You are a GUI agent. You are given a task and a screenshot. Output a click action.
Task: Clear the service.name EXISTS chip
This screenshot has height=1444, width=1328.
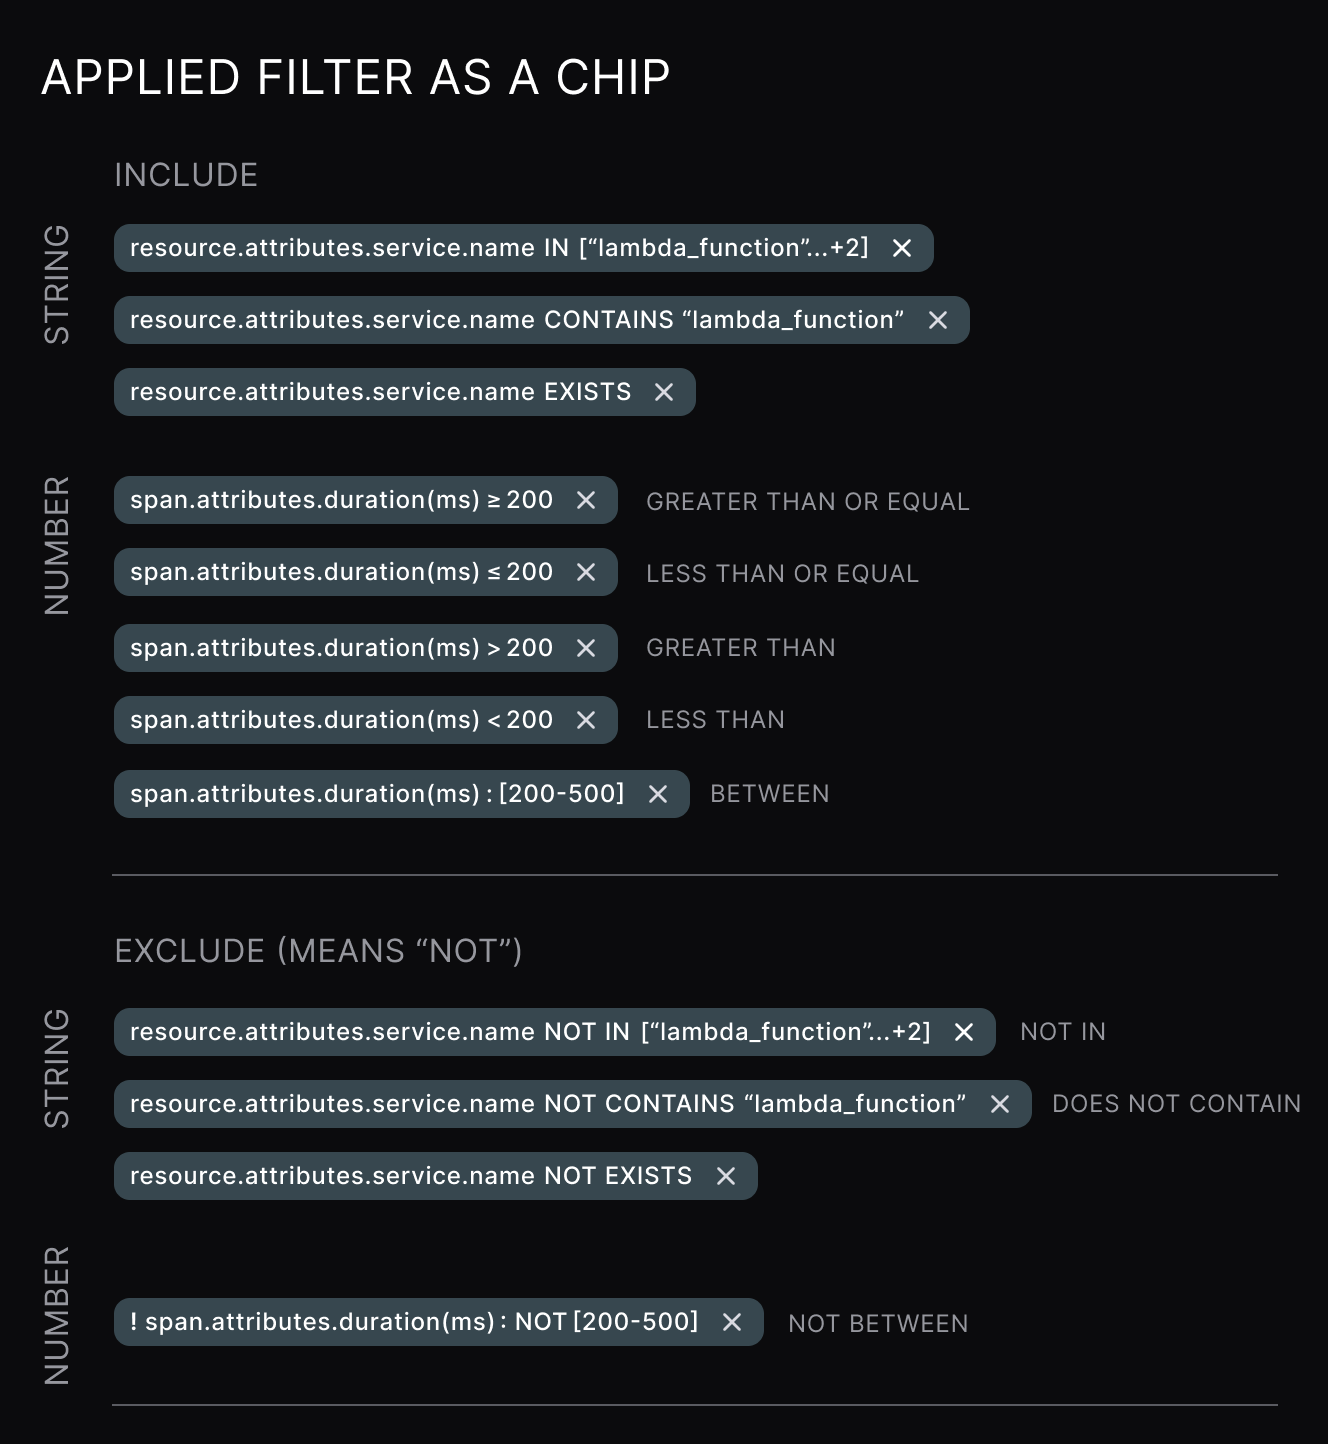665,392
